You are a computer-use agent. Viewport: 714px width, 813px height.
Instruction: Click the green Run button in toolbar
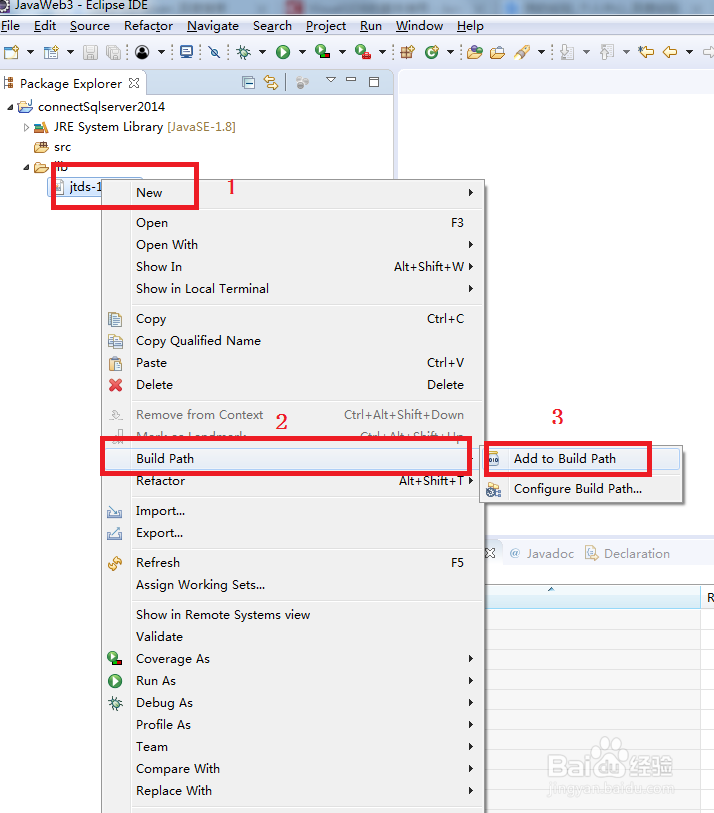(283, 52)
